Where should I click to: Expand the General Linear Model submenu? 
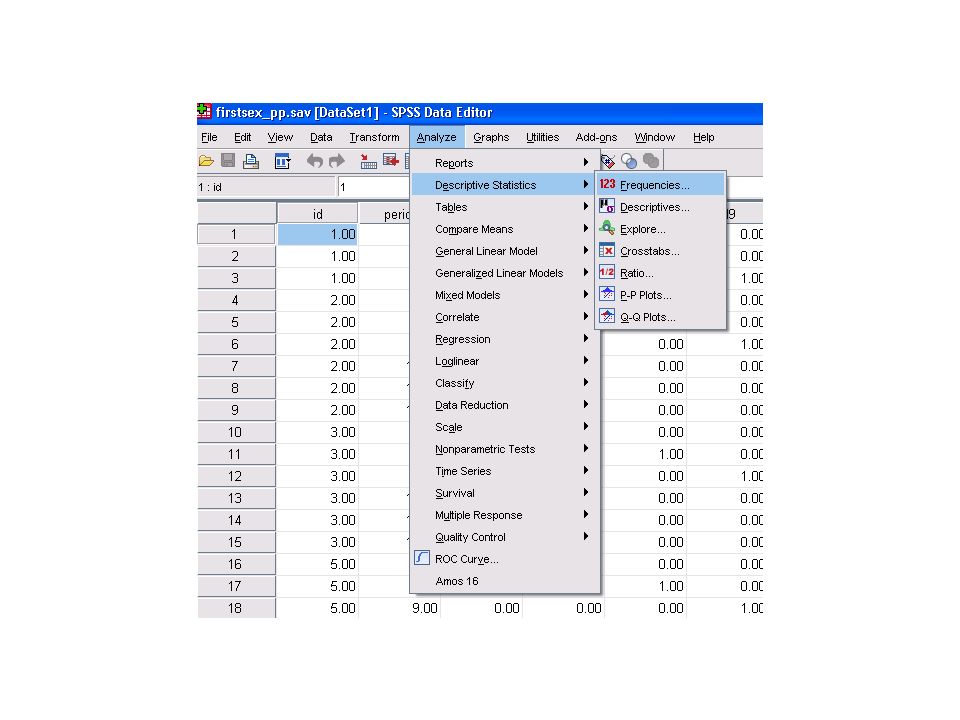pos(504,251)
